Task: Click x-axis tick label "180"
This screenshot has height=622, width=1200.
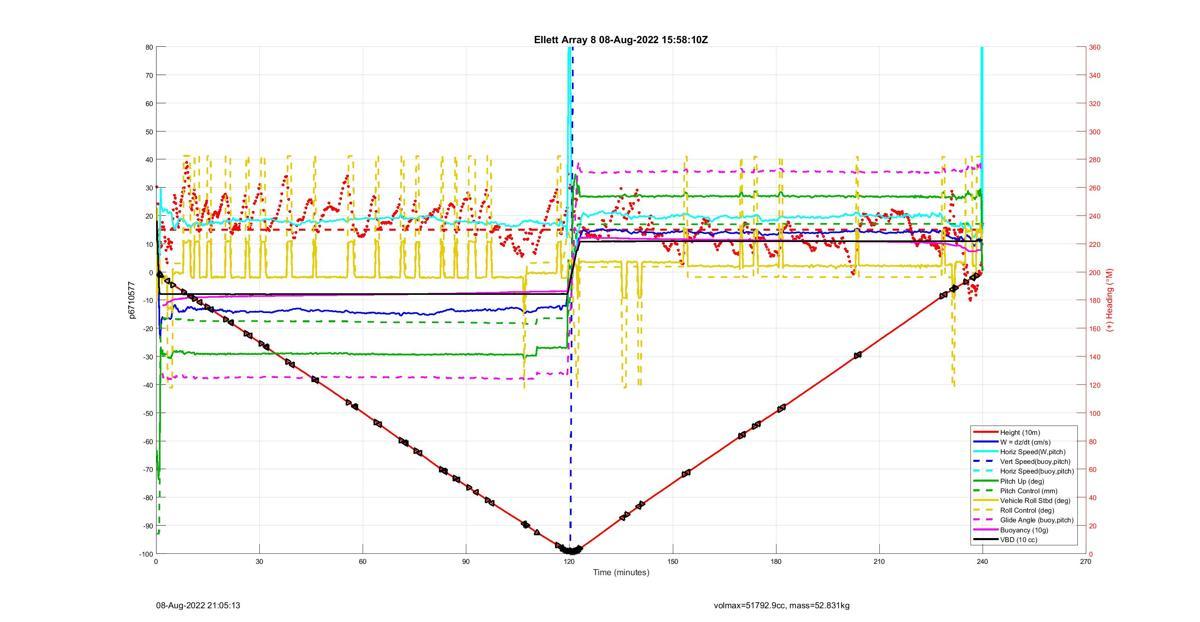Action: point(776,562)
